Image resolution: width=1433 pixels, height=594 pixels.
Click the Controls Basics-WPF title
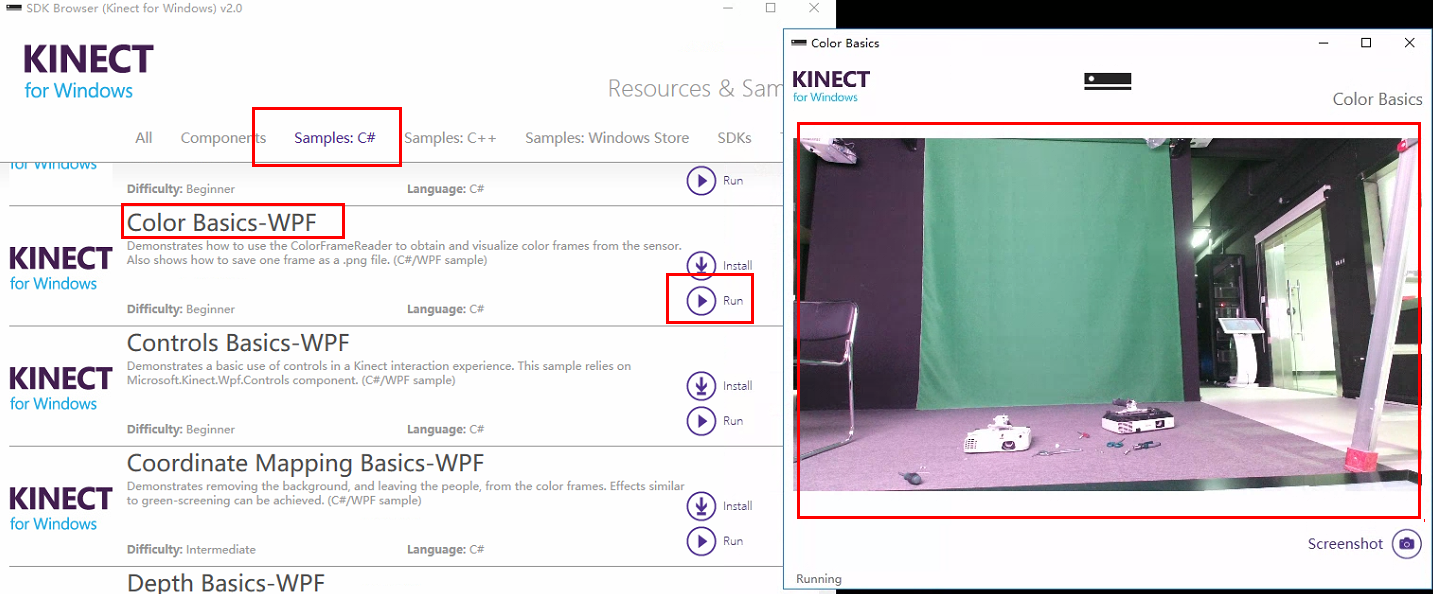tap(238, 343)
